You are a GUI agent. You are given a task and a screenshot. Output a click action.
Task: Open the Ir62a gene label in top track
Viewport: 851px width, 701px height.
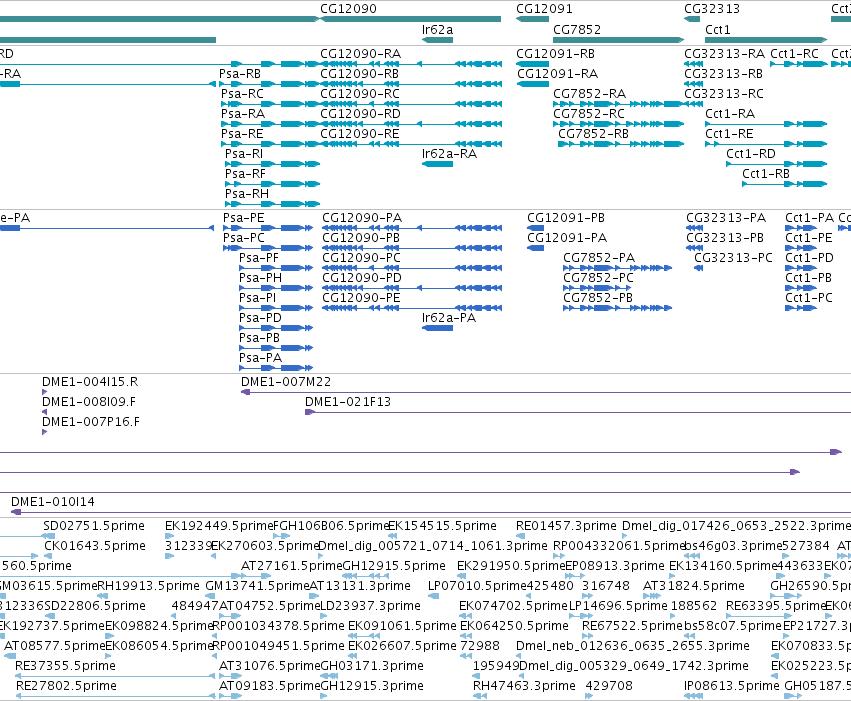click(x=437, y=29)
